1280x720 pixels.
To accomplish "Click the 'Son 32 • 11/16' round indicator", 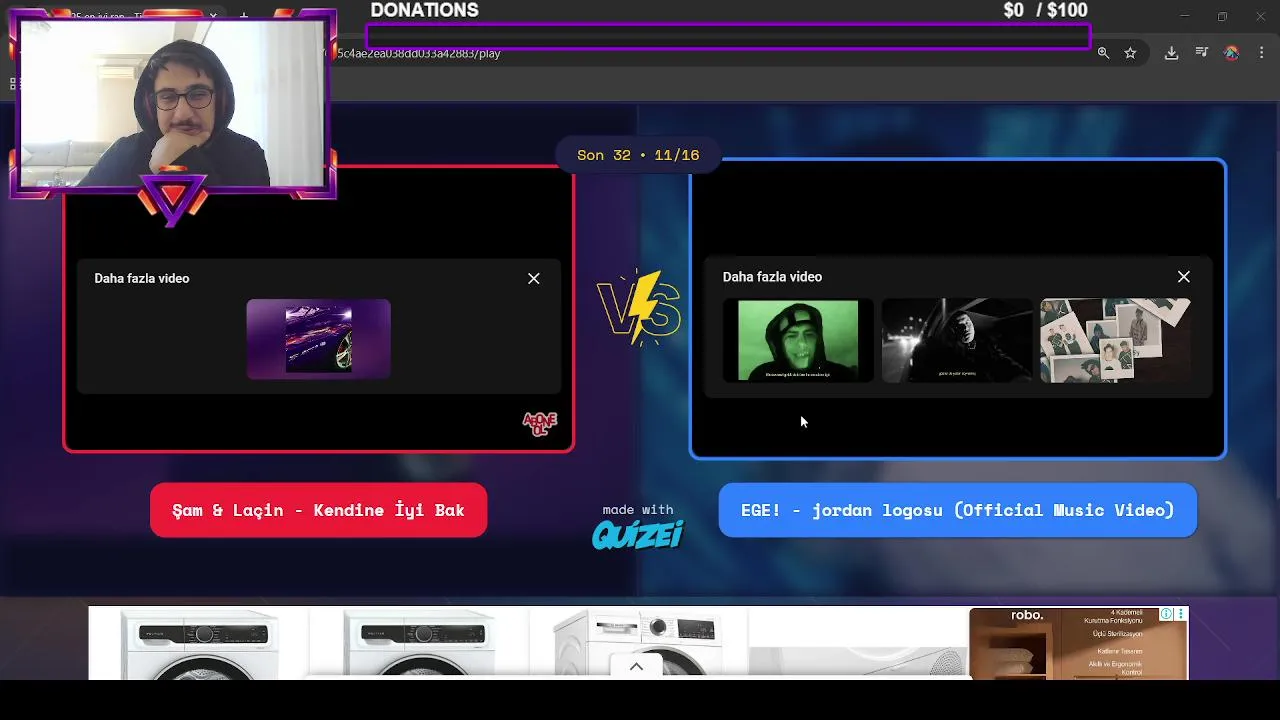I will pyautogui.click(x=638, y=155).
